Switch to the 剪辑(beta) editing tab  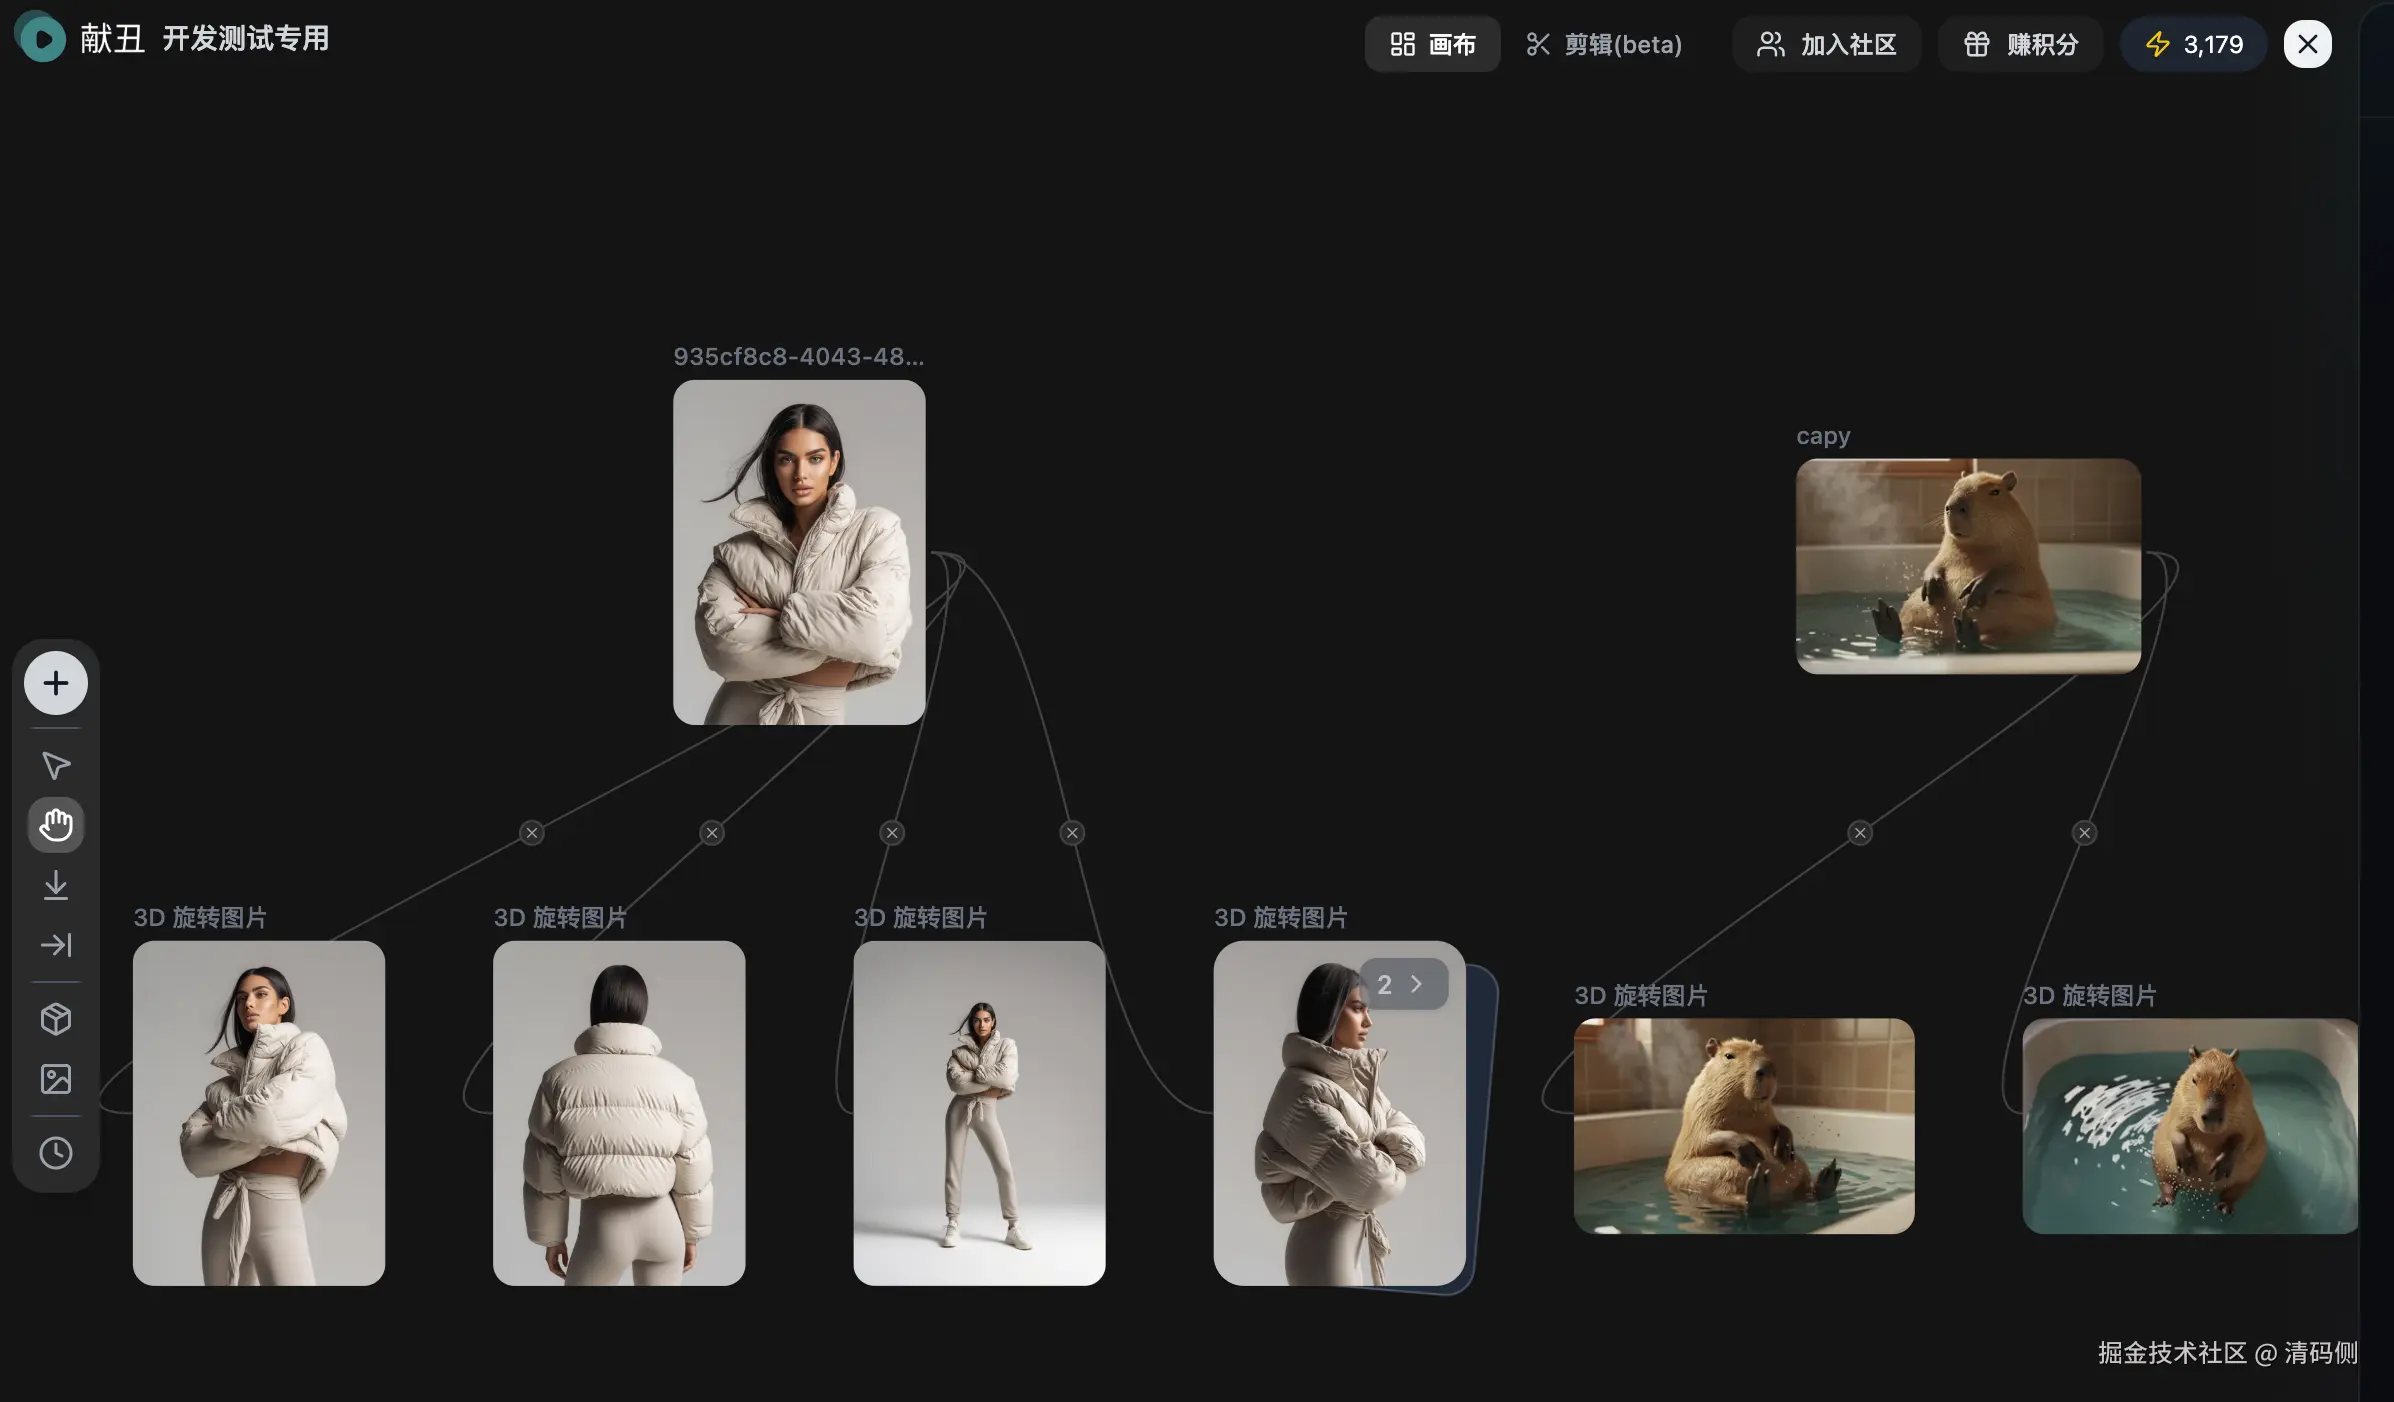point(1604,44)
